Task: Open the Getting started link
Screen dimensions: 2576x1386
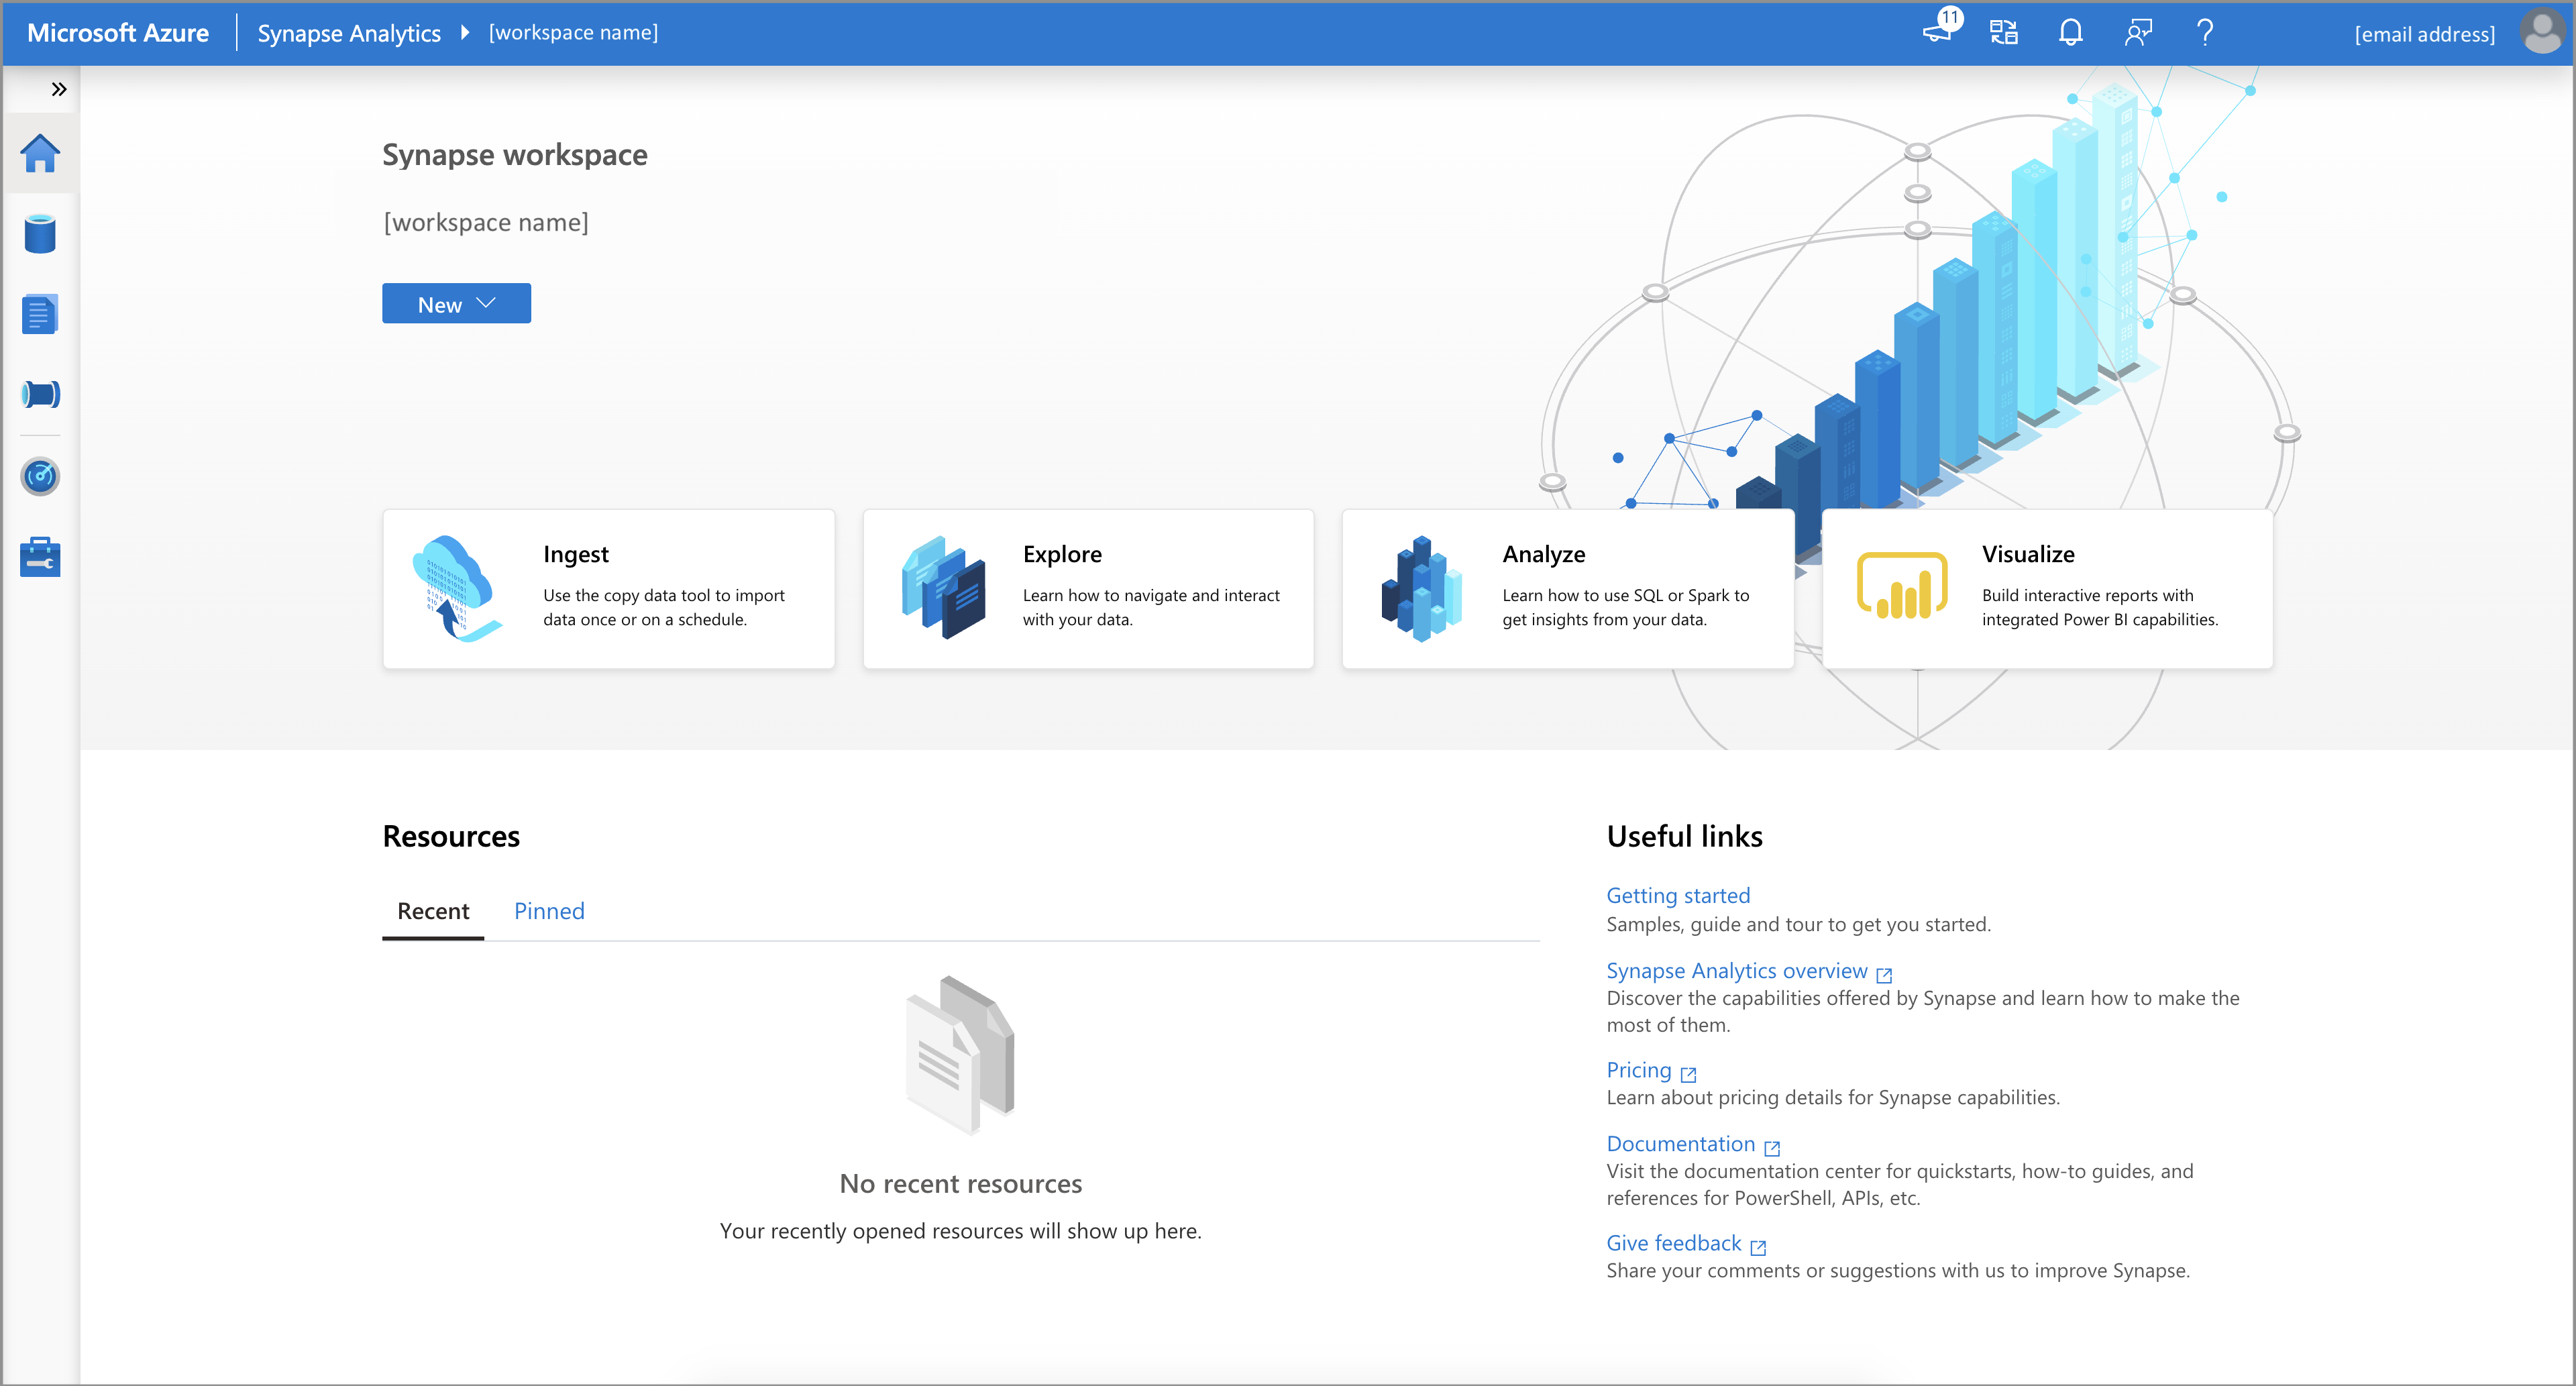Action: click(1678, 893)
